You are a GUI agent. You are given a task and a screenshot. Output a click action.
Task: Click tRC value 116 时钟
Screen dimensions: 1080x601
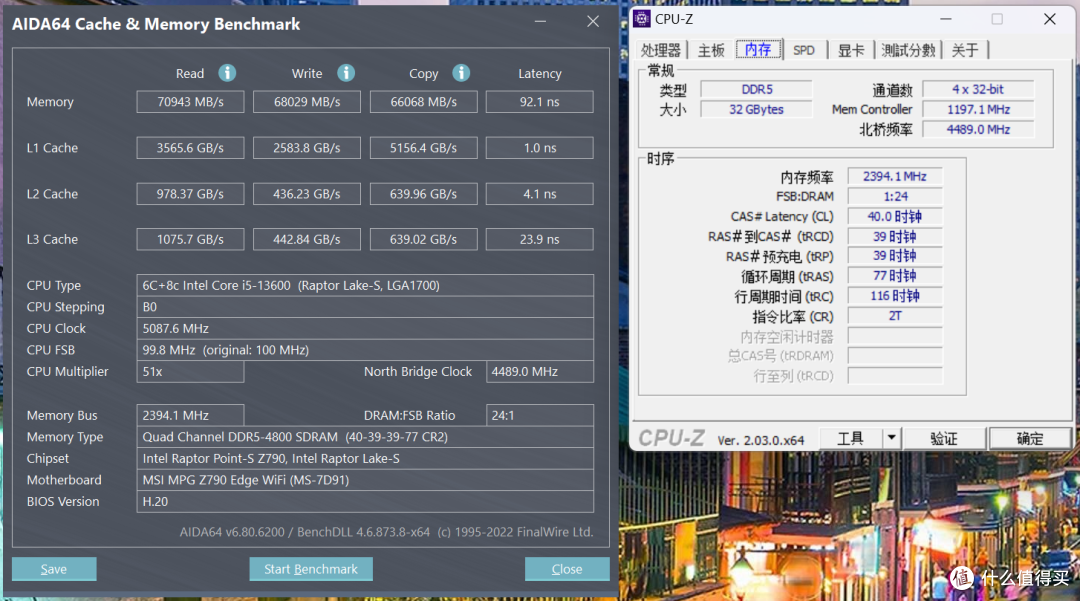[x=895, y=296]
